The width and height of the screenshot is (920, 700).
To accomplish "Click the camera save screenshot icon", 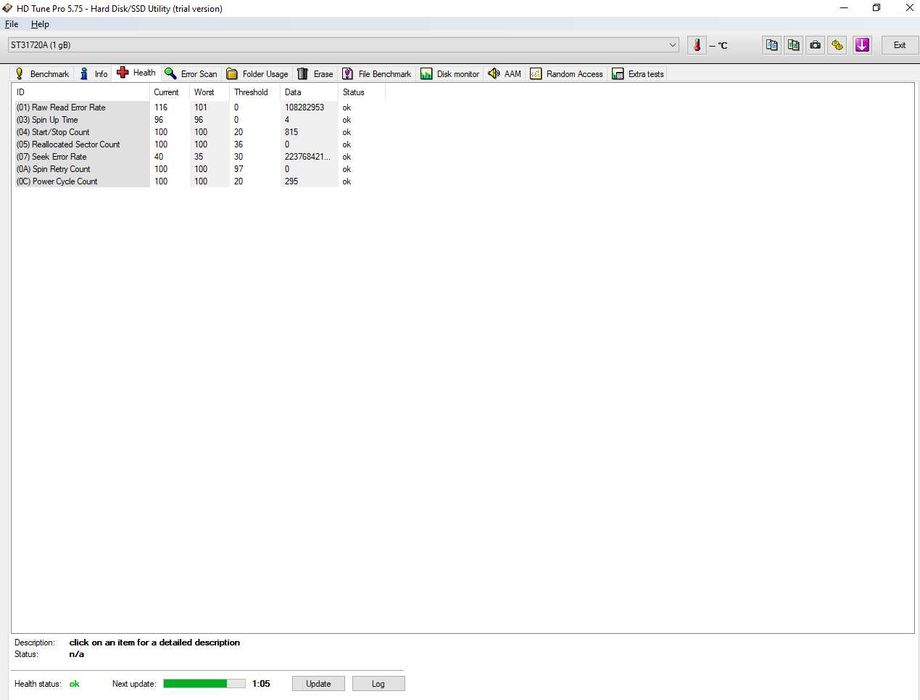I will tap(815, 45).
